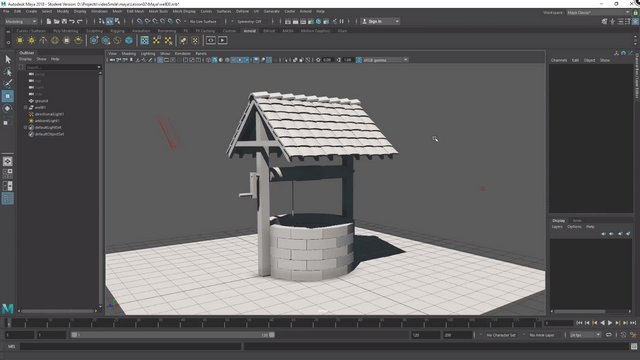Select the Lasso tool in the toolbox
Viewport: 640px width, 360px height.
pos(7,72)
